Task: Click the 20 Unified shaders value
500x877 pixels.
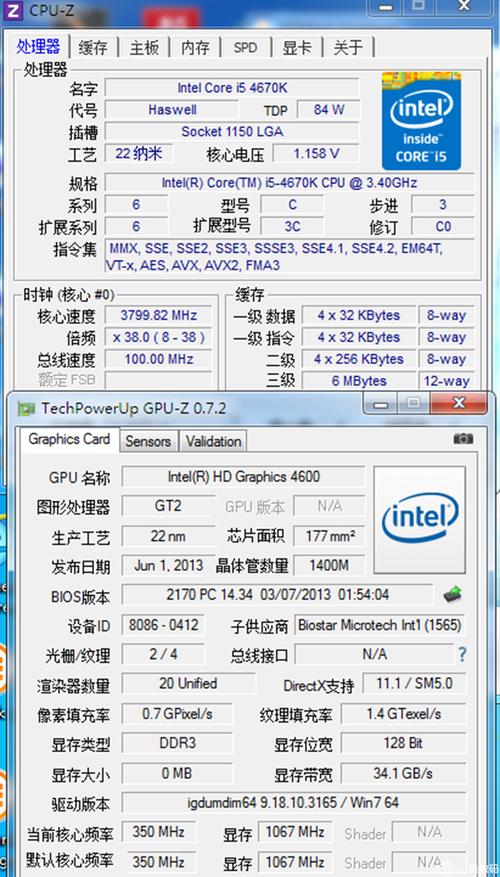Action: [x=188, y=683]
